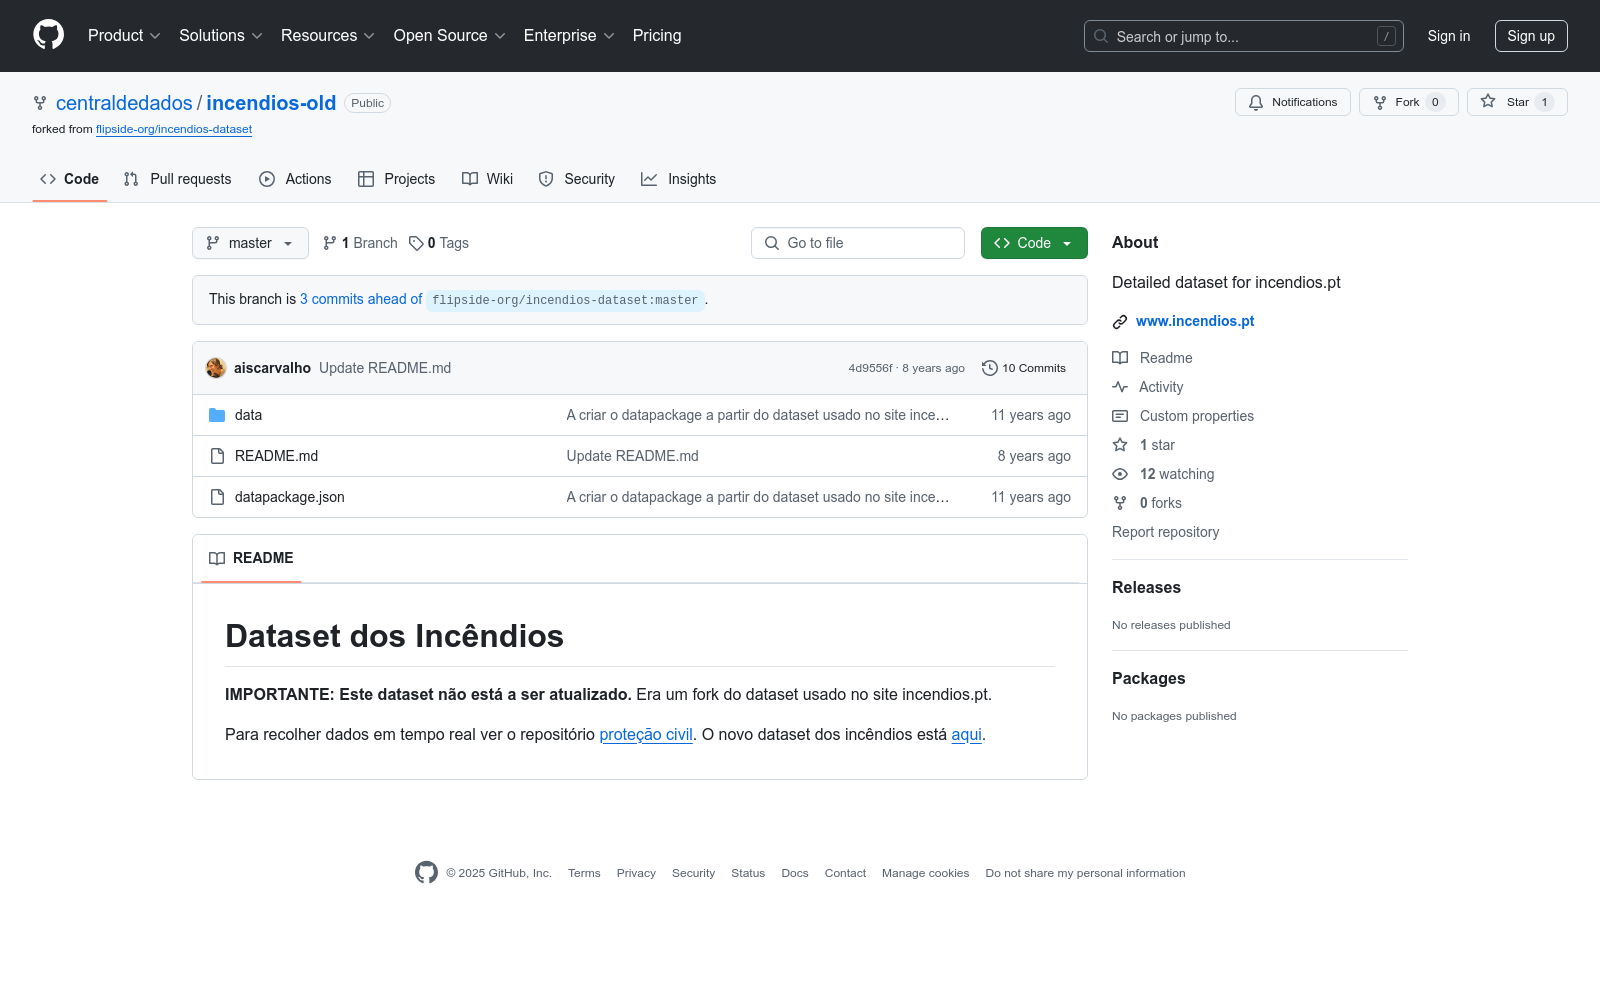Open Custom properties link
This screenshot has height=1000, width=1600.
(1183, 416)
